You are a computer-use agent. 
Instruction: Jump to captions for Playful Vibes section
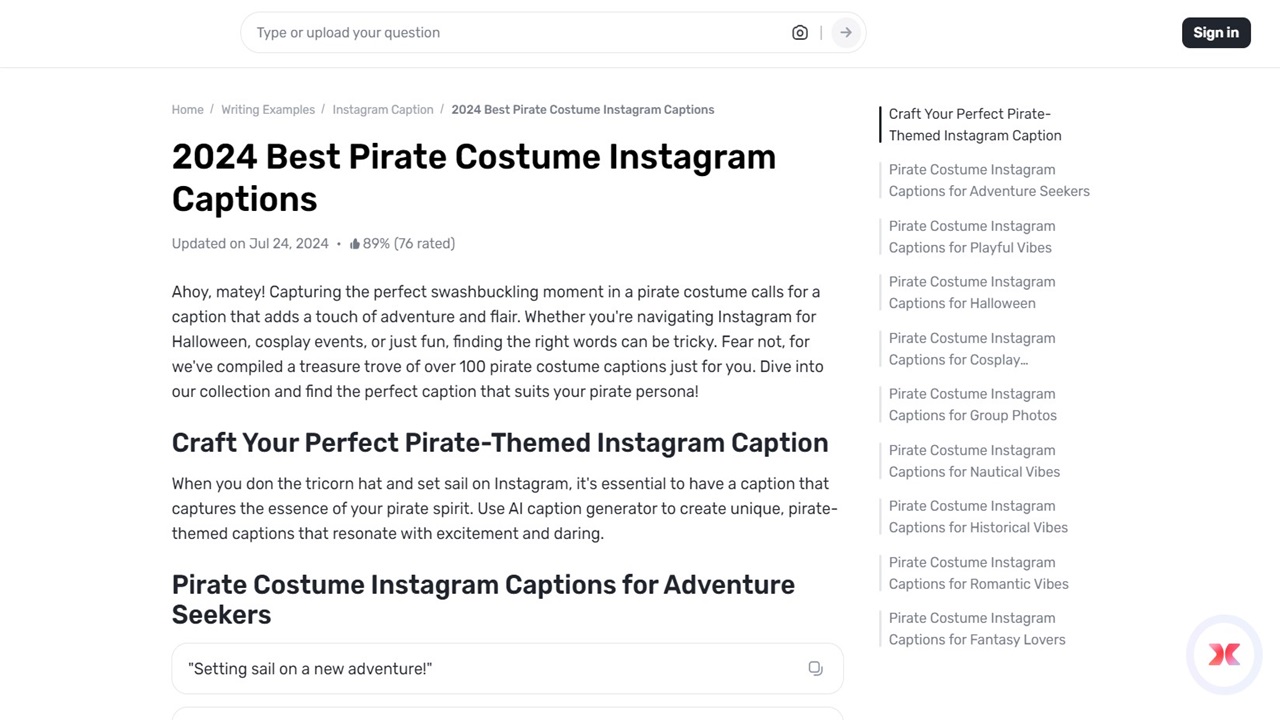(970, 236)
